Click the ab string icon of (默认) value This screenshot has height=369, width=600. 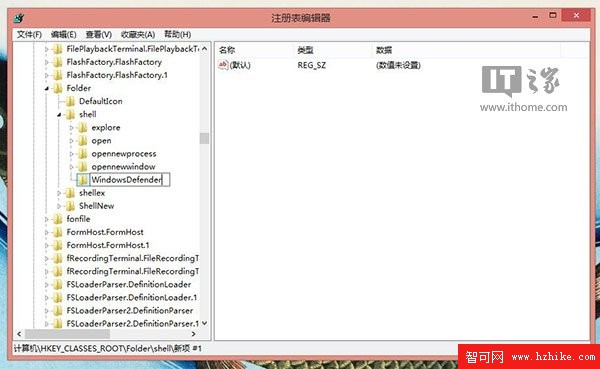point(223,65)
